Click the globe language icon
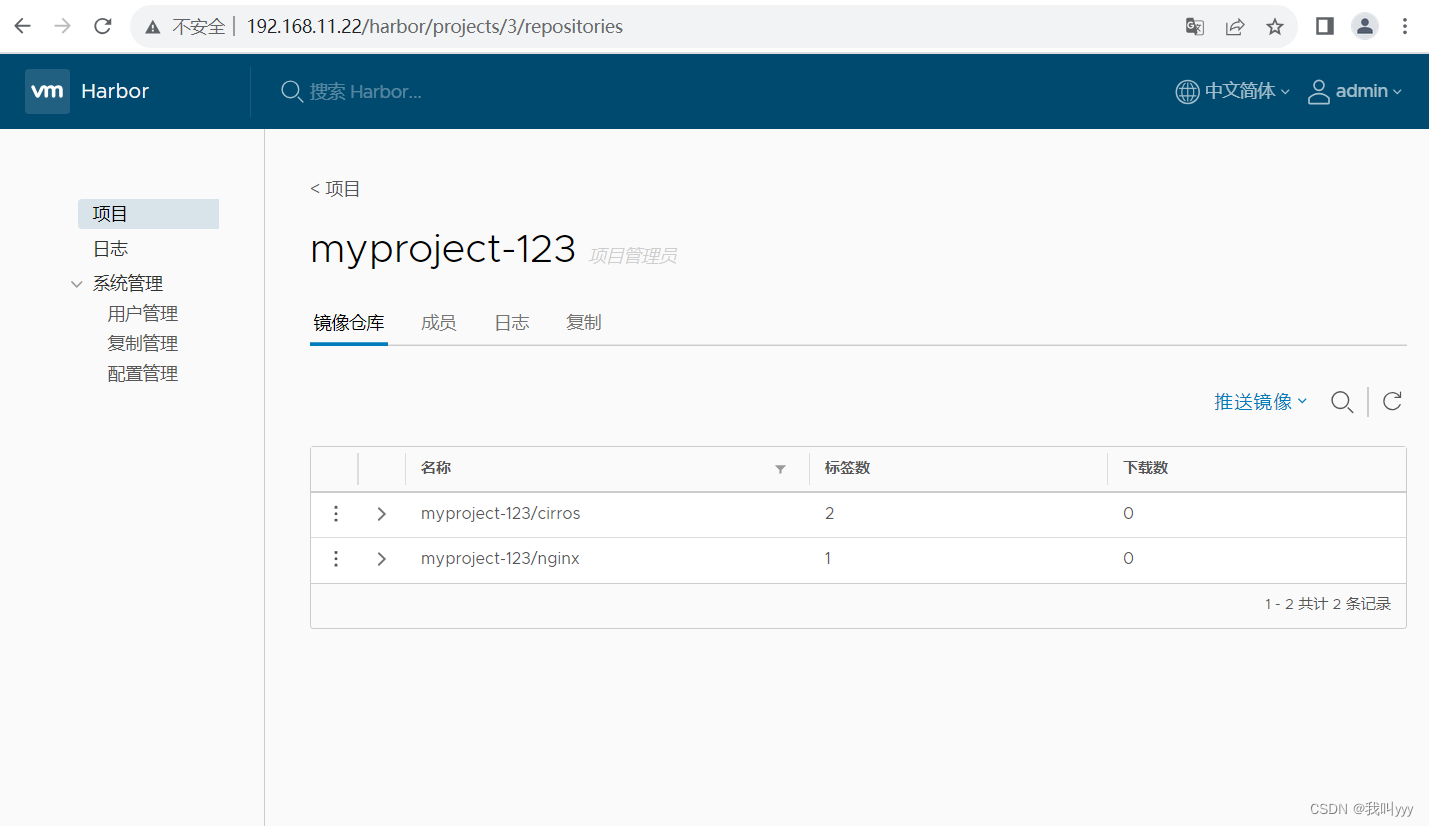 pos(1187,92)
